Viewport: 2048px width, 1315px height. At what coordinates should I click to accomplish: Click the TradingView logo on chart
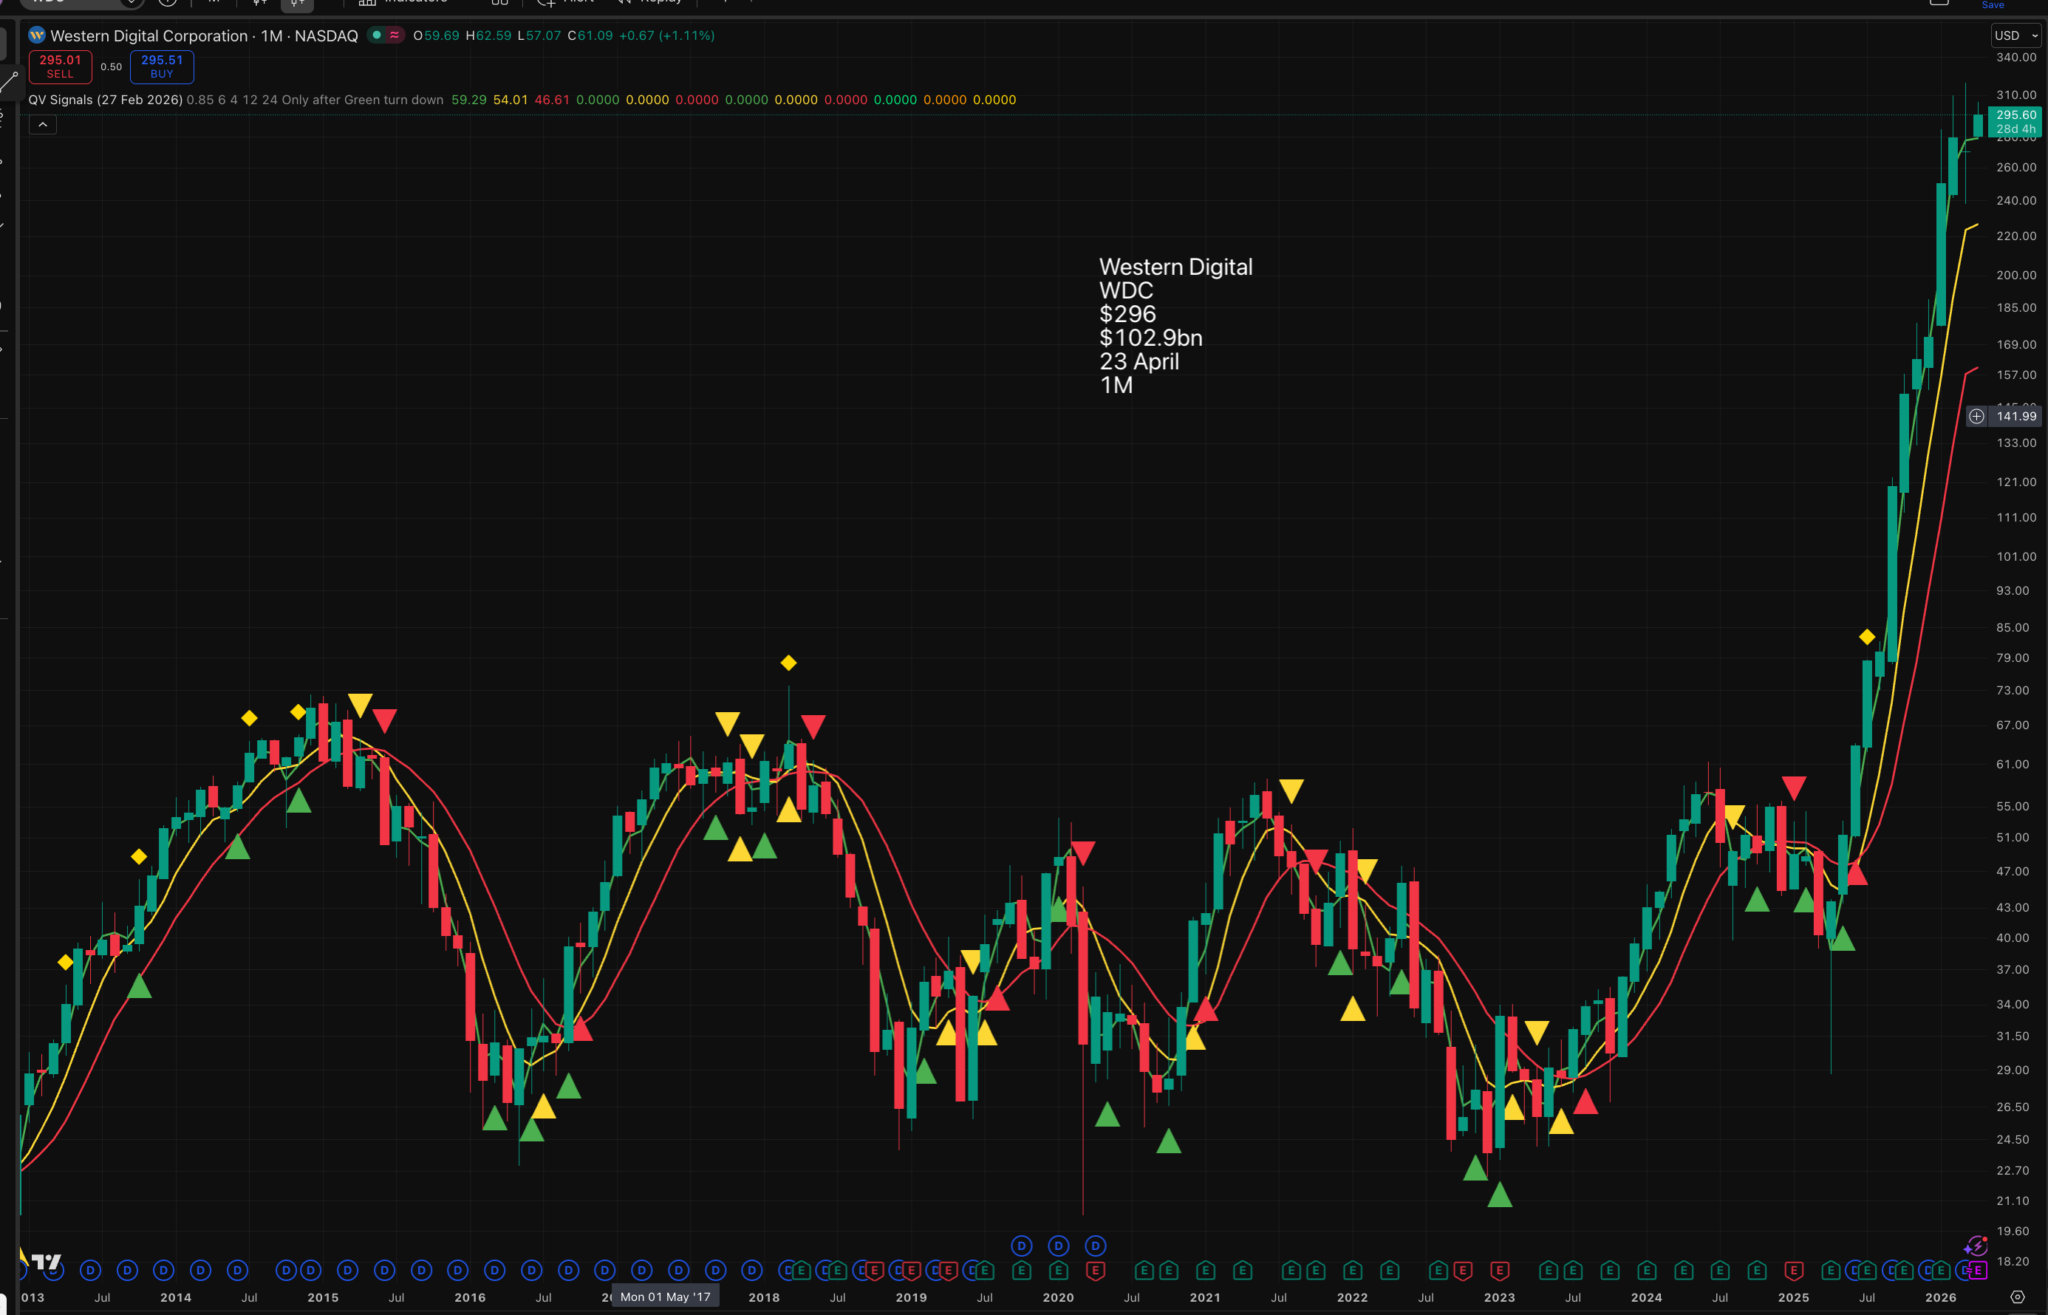[x=46, y=1262]
